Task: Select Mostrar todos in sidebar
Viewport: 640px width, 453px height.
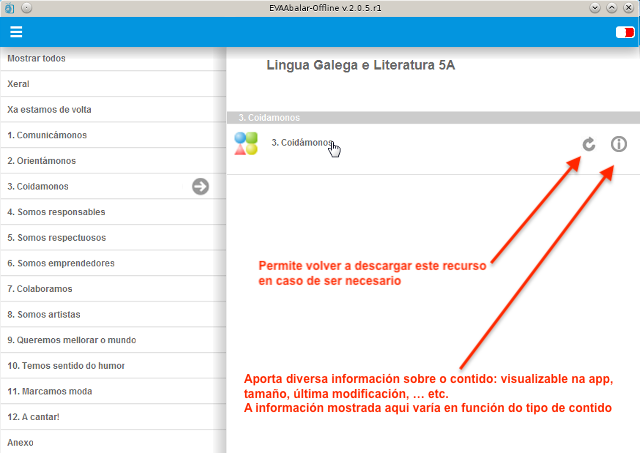Action: (x=36, y=59)
